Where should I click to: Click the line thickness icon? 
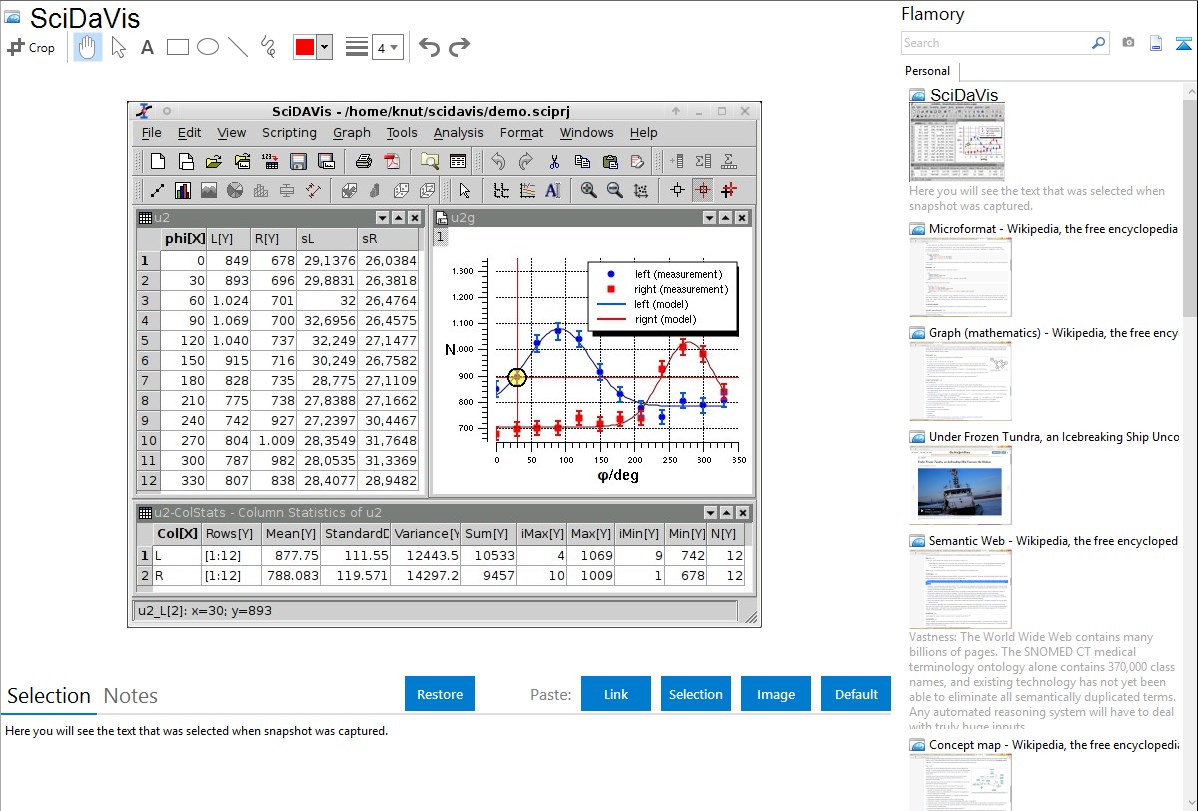356,47
